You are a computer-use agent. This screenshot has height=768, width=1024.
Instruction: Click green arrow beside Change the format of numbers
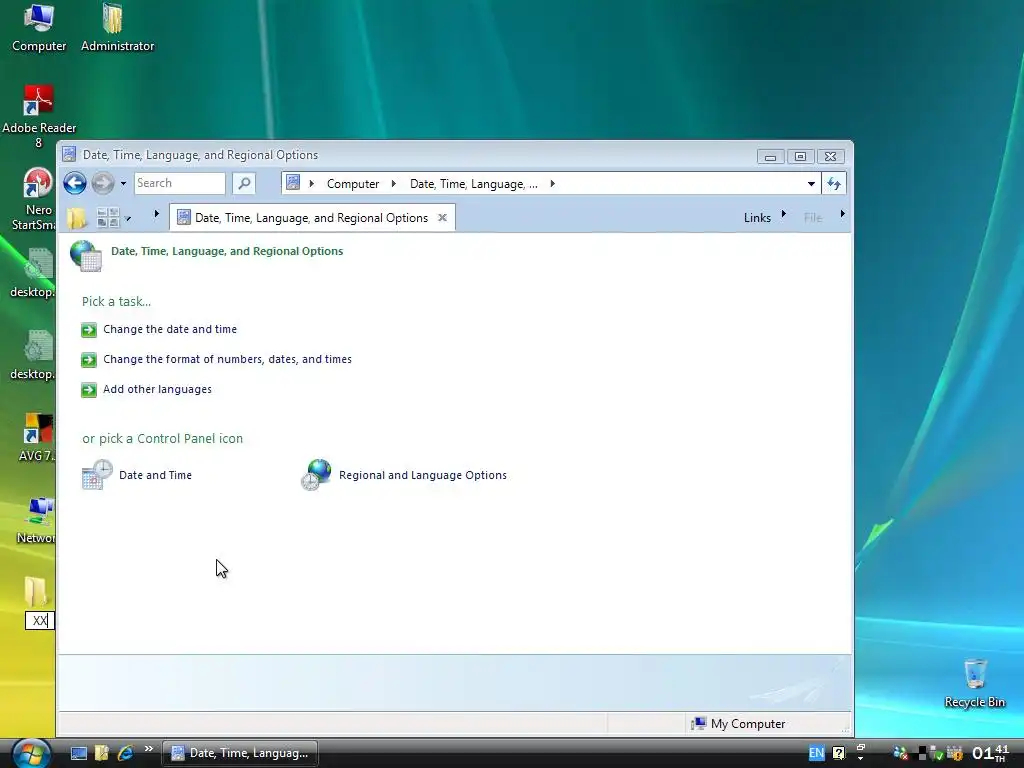[89, 360]
